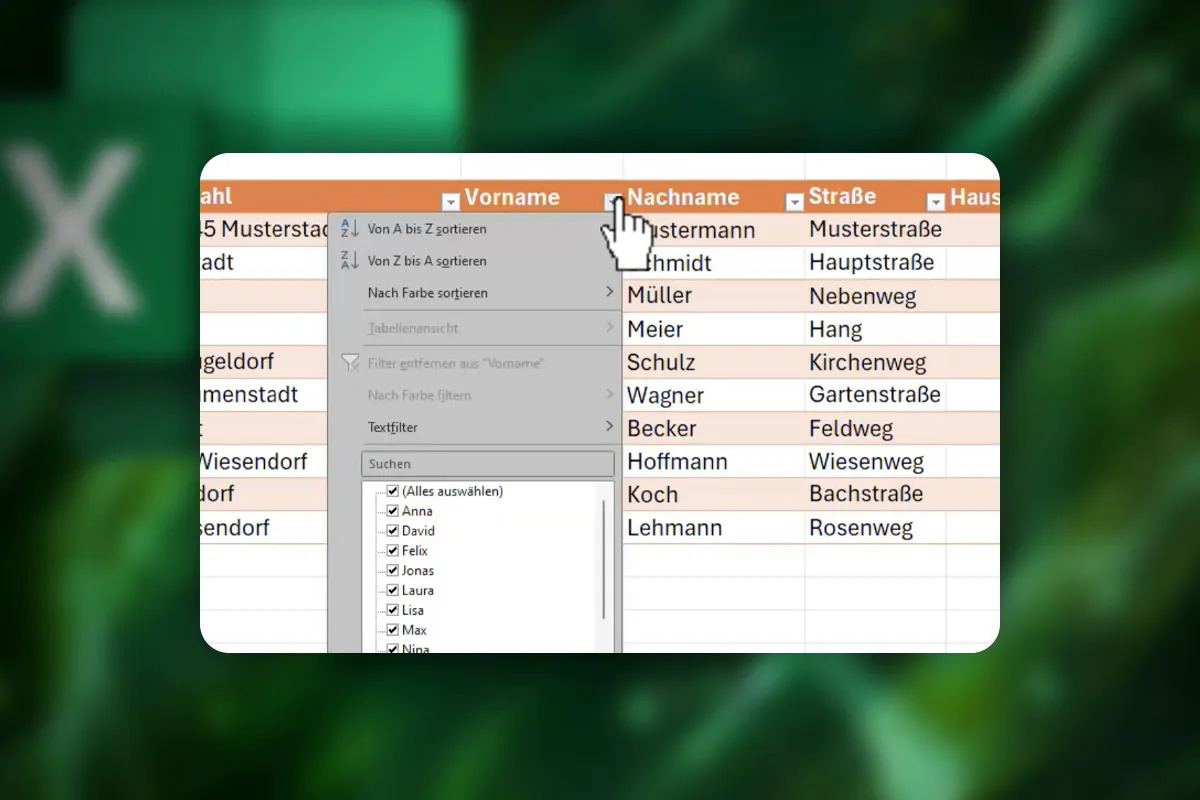Image resolution: width=1200 pixels, height=800 pixels.
Task: Select the cell containing Hauptstraße
Action: pyautogui.click(x=876, y=262)
